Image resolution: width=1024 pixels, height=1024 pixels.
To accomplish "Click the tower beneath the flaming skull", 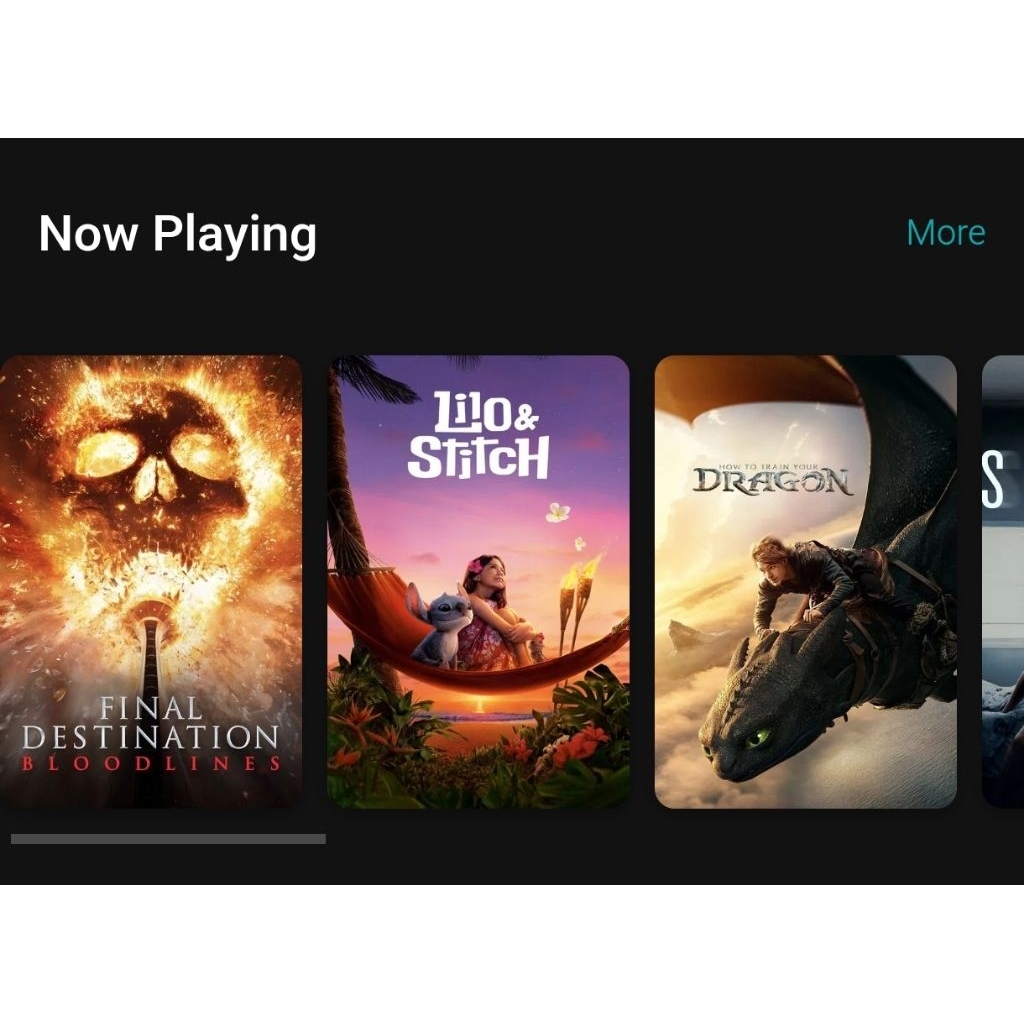I will pos(151,653).
